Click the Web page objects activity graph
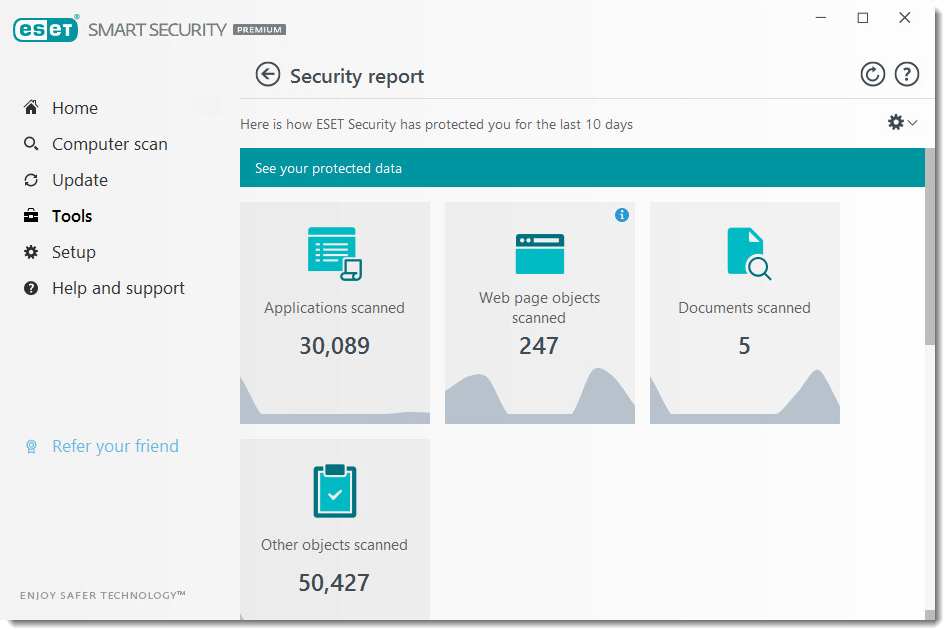The image size is (944, 629). click(x=539, y=395)
